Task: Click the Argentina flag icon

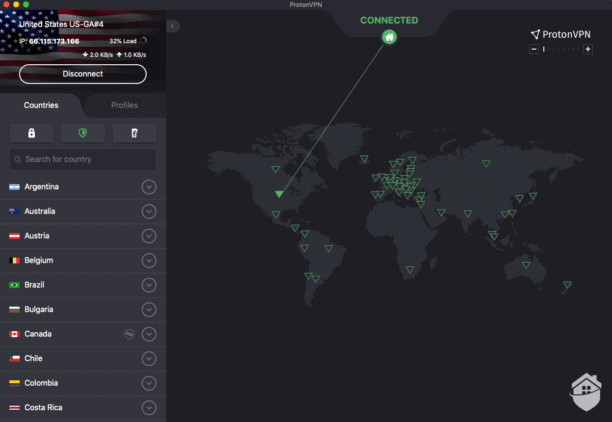Action: [x=14, y=187]
